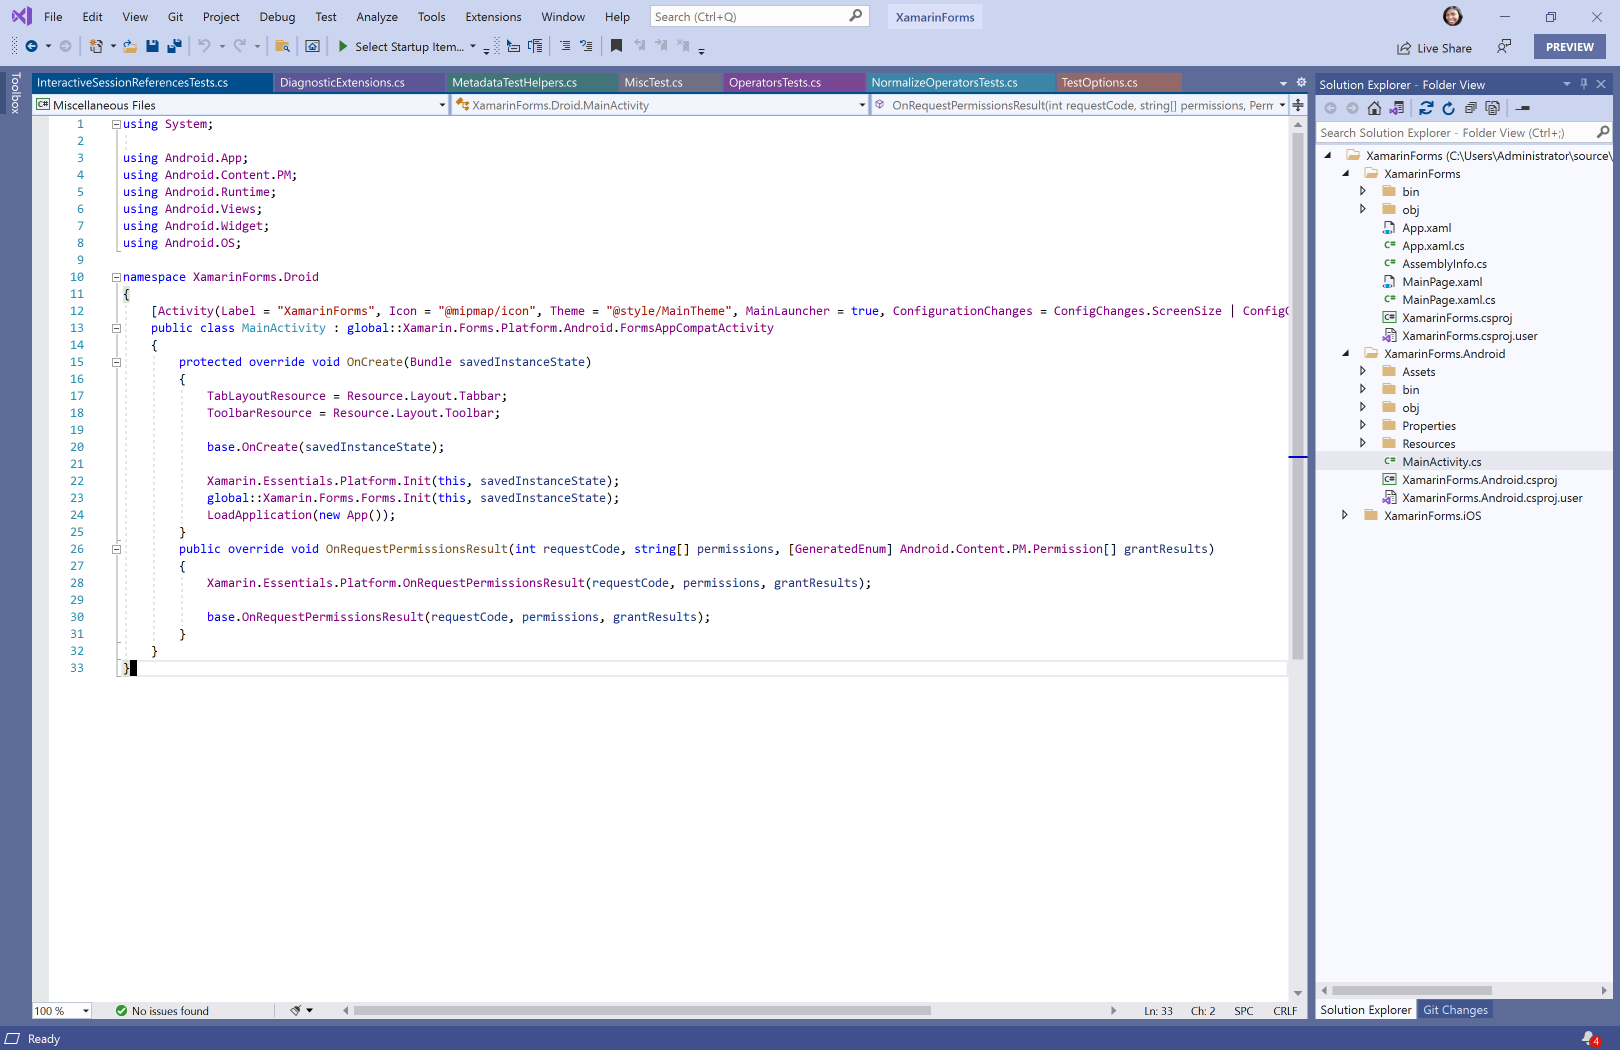Click the Find in Files toolbar icon

click(282, 46)
